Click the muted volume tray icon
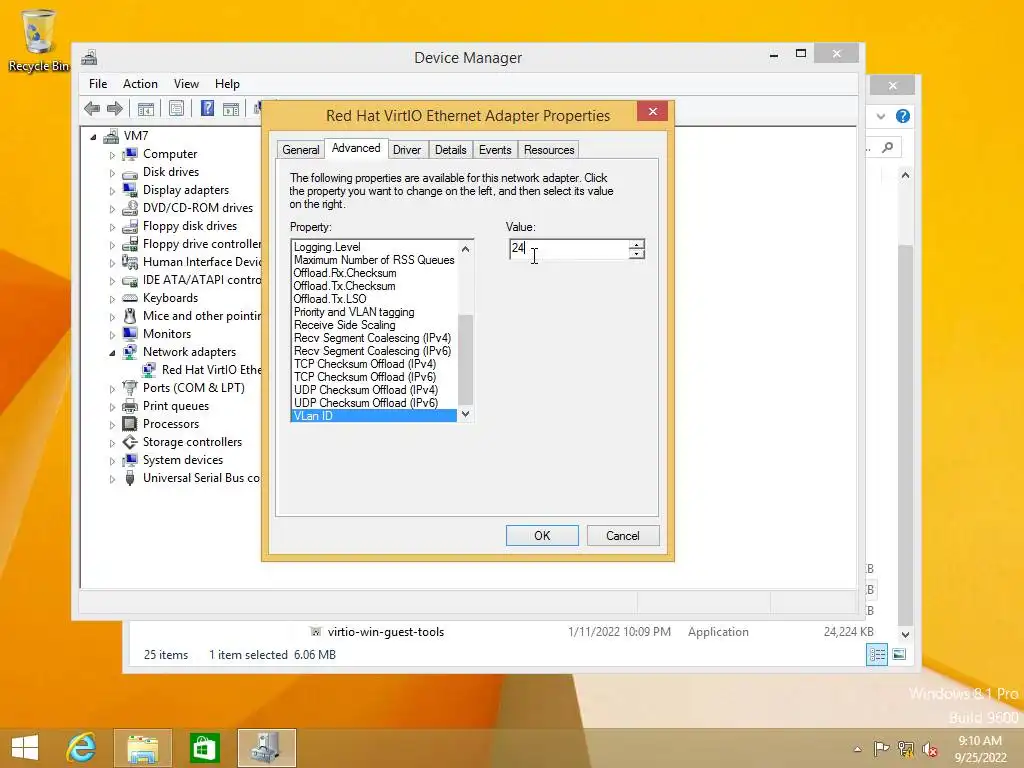Image resolution: width=1024 pixels, height=768 pixels. [x=929, y=749]
